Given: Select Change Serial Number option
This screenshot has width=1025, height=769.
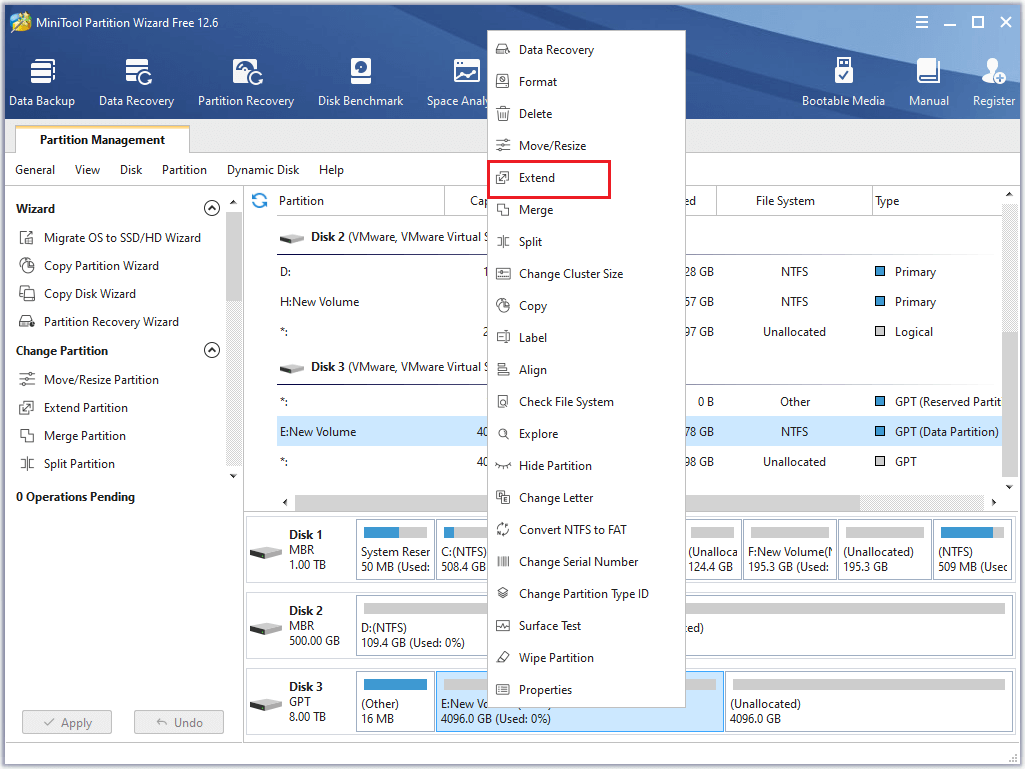Looking at the screenshot, I should pyautogui.click(x=586, y=562).
